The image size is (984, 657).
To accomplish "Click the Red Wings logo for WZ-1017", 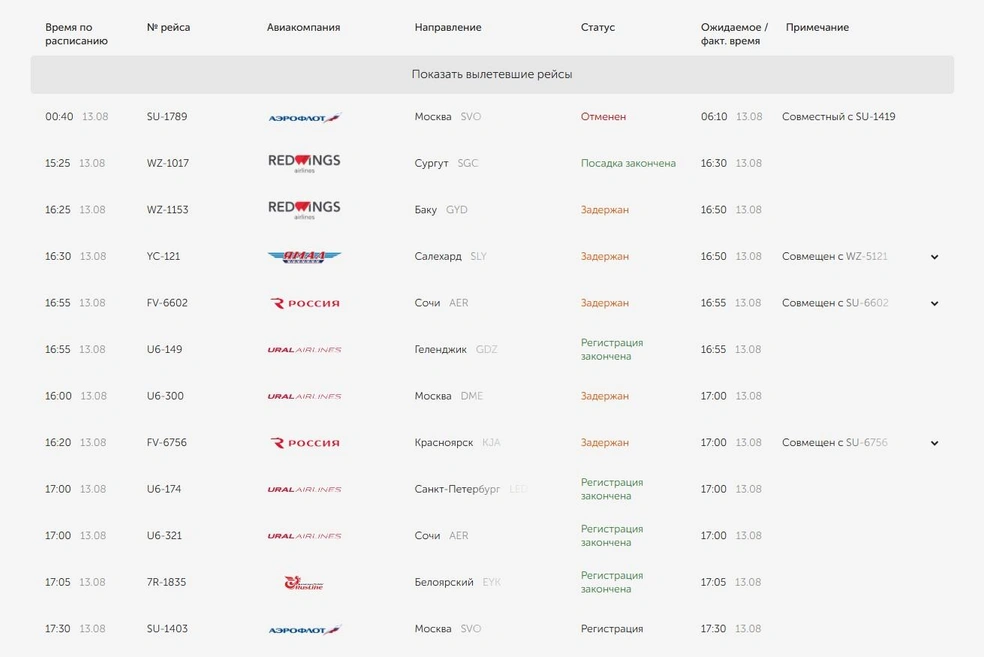I will tap(304, 163).
